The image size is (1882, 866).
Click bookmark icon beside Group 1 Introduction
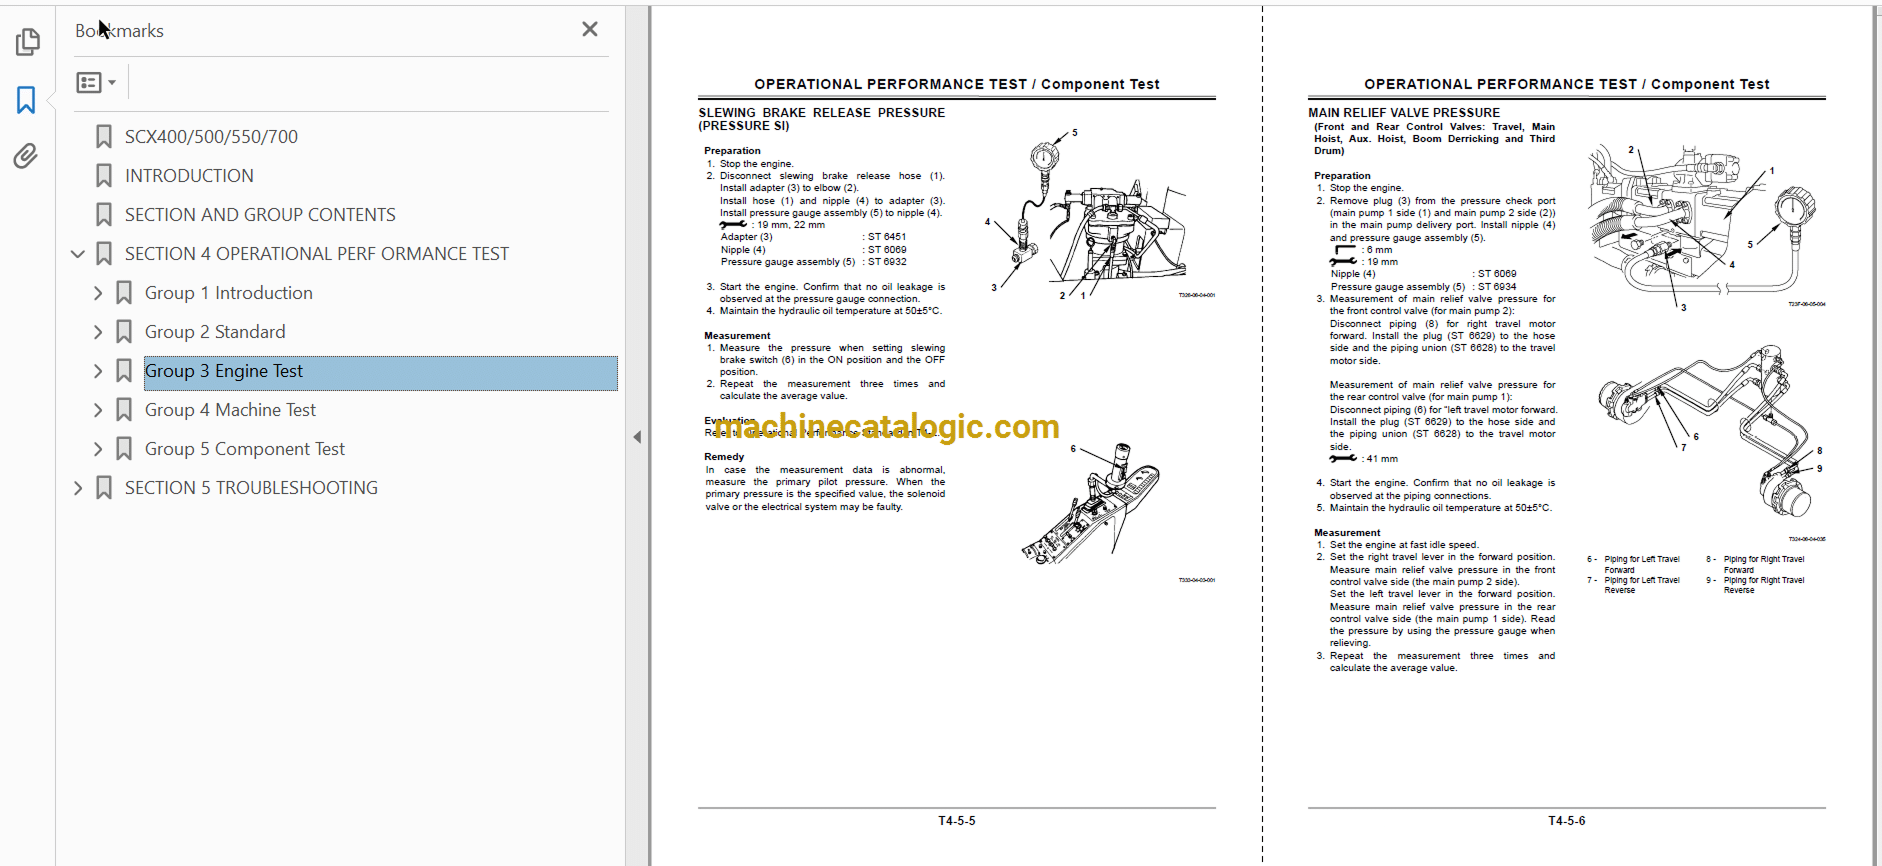[x=124, y=292]
